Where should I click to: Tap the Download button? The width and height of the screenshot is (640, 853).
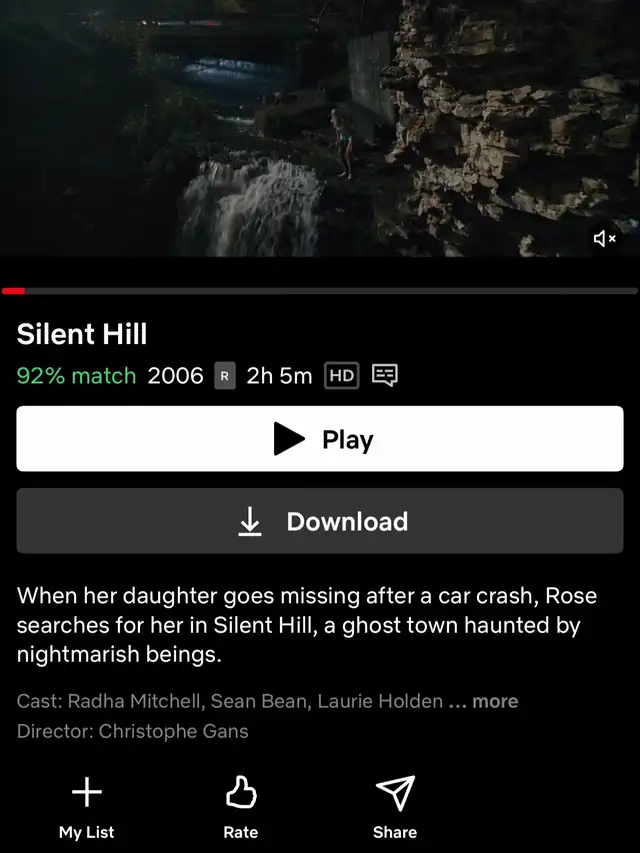click(x=320, y=521)
